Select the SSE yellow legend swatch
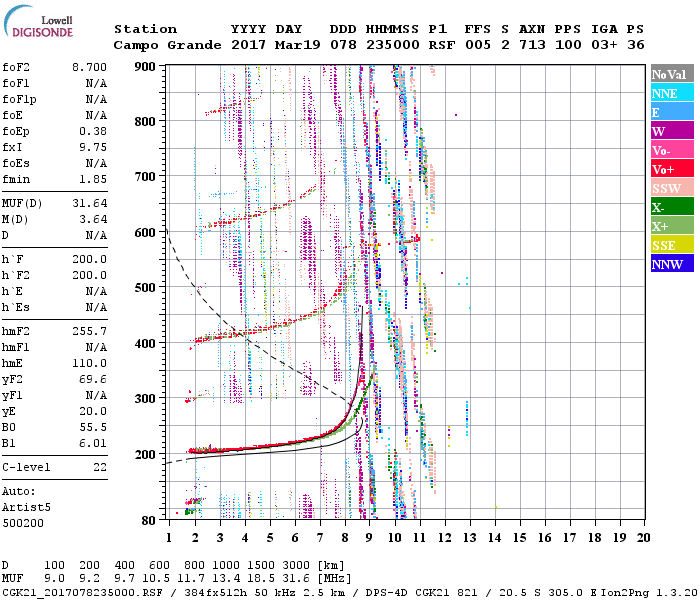 (672, 245)
